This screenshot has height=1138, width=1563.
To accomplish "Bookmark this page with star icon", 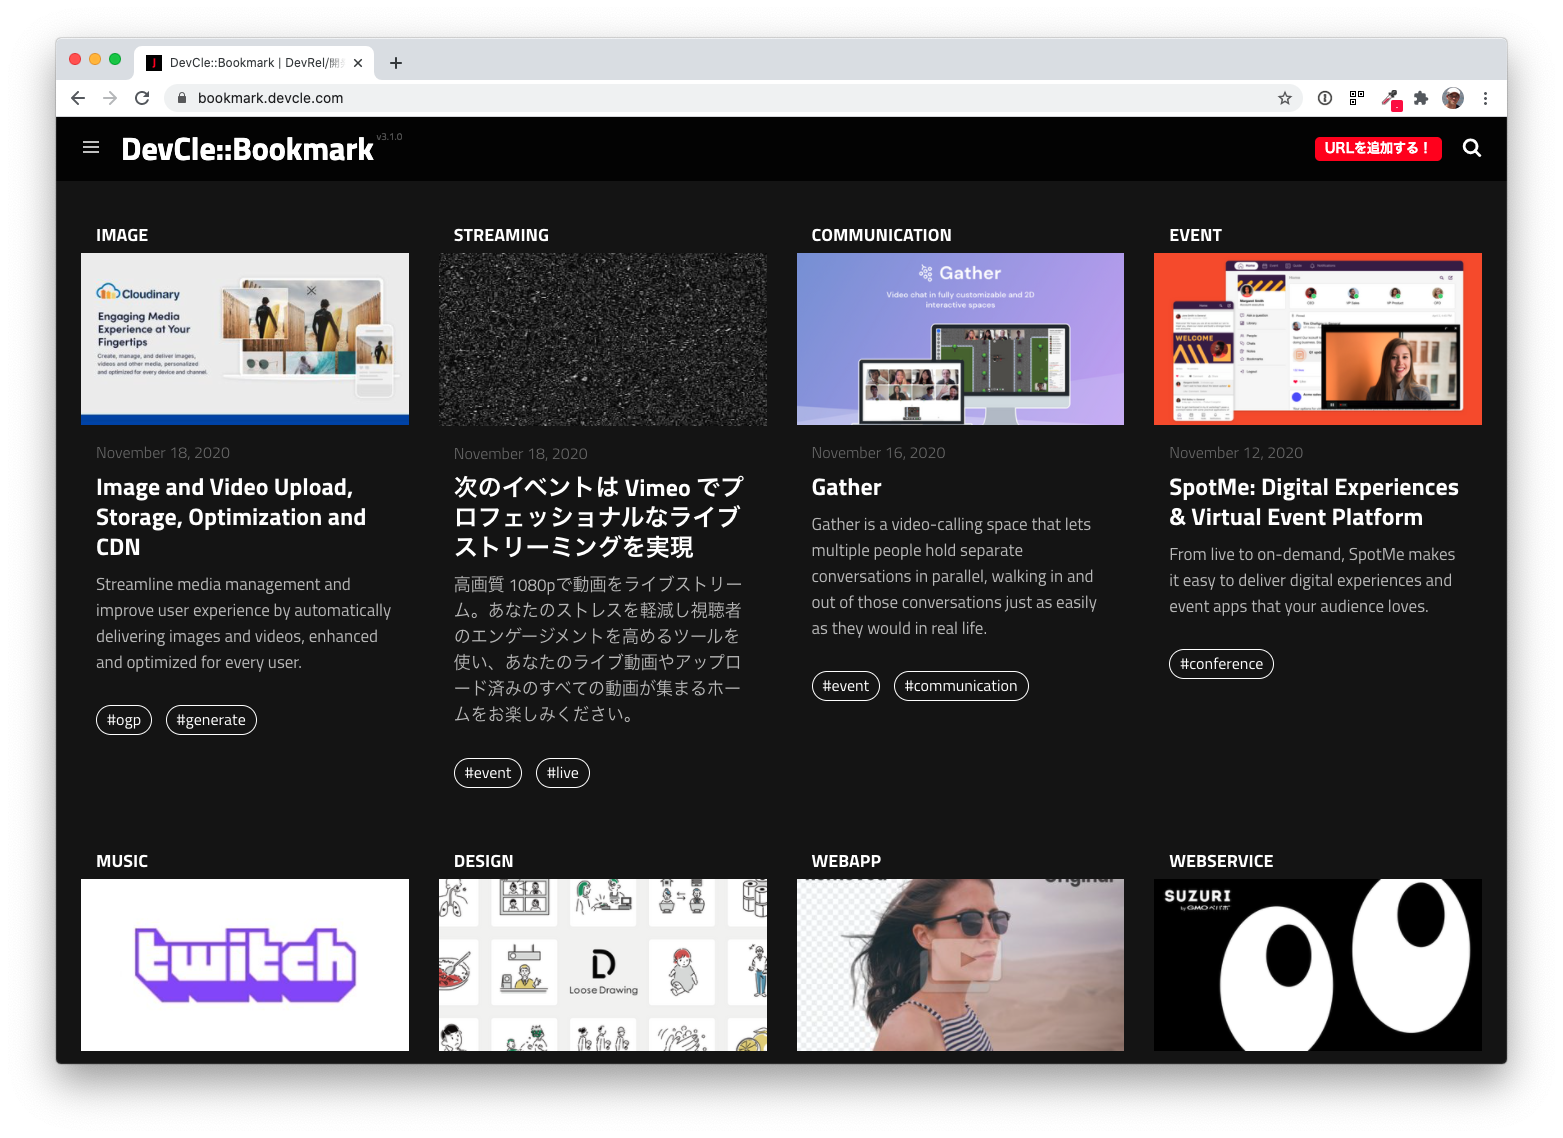I will (1285, 98).
